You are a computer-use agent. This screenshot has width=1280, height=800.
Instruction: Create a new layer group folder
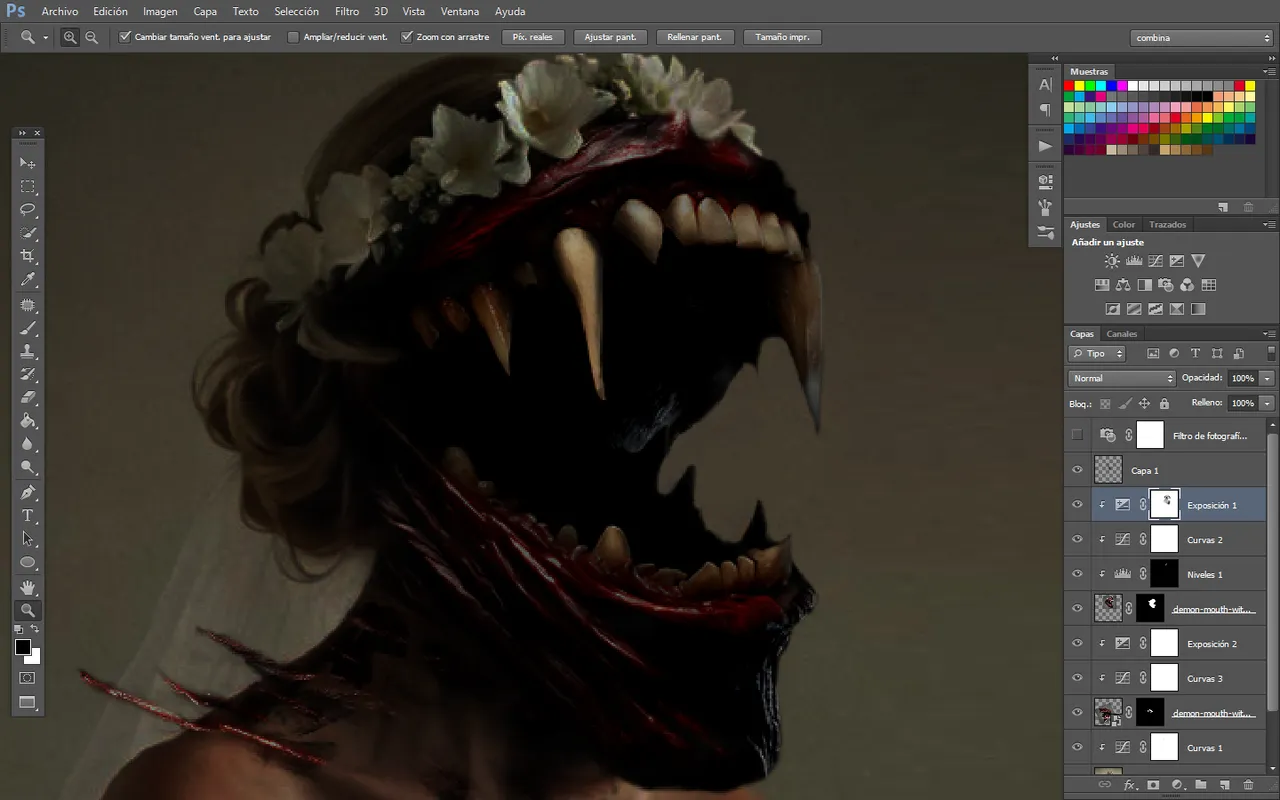pos(1201,786)
